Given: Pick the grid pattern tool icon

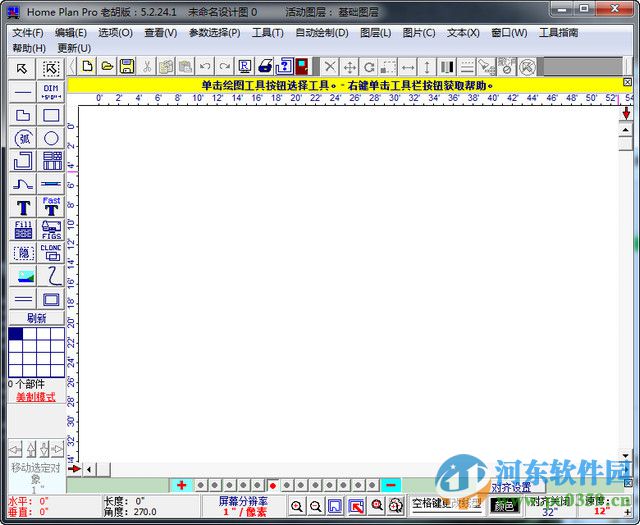Looking at the screenshot, I should click(51, 161).
